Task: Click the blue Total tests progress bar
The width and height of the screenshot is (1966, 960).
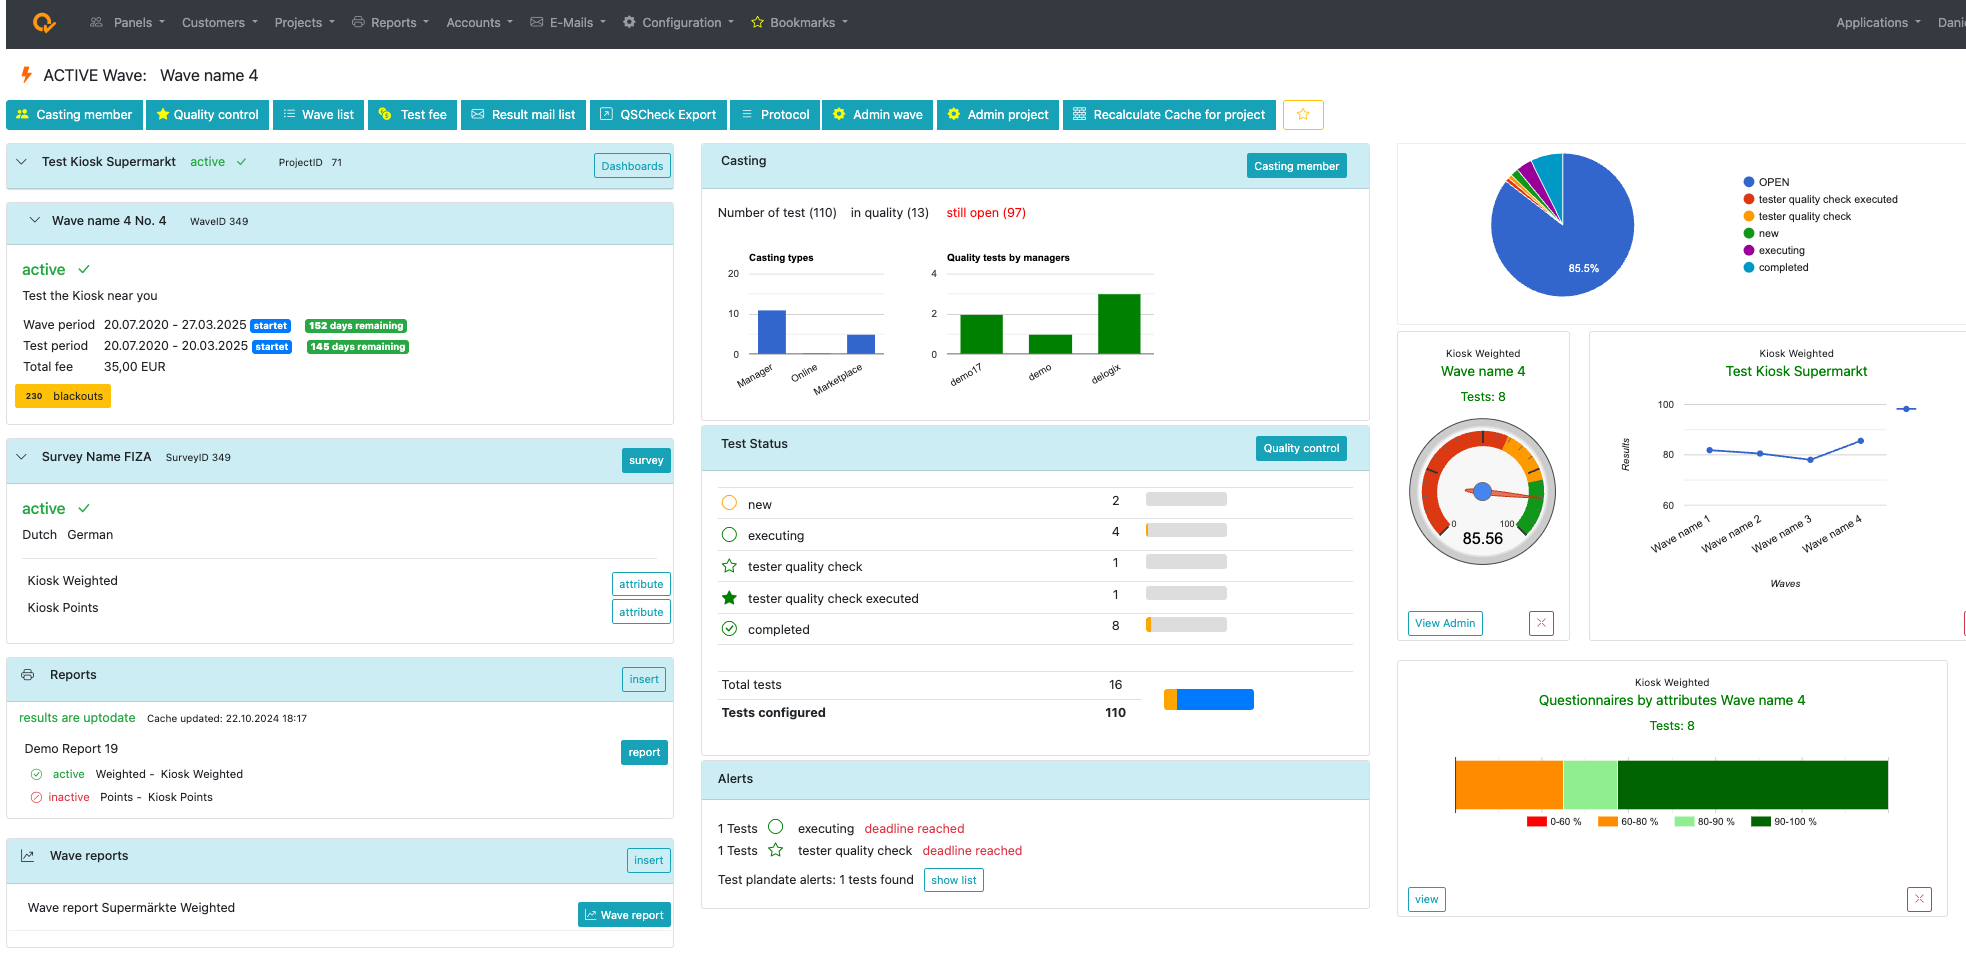Action: 1215,699
